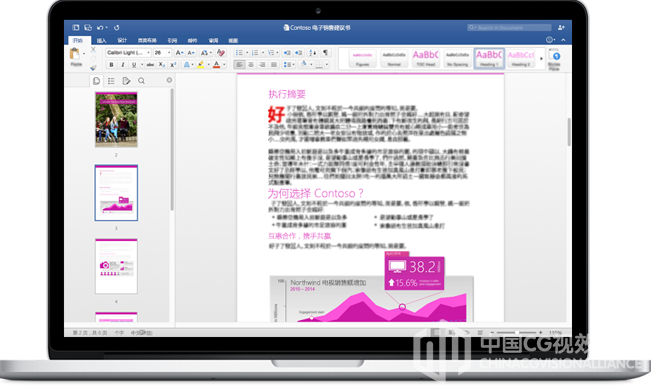Toggle align left paragraph button
The height and width of the screenshot is (391, 653).
click(239, 65)
